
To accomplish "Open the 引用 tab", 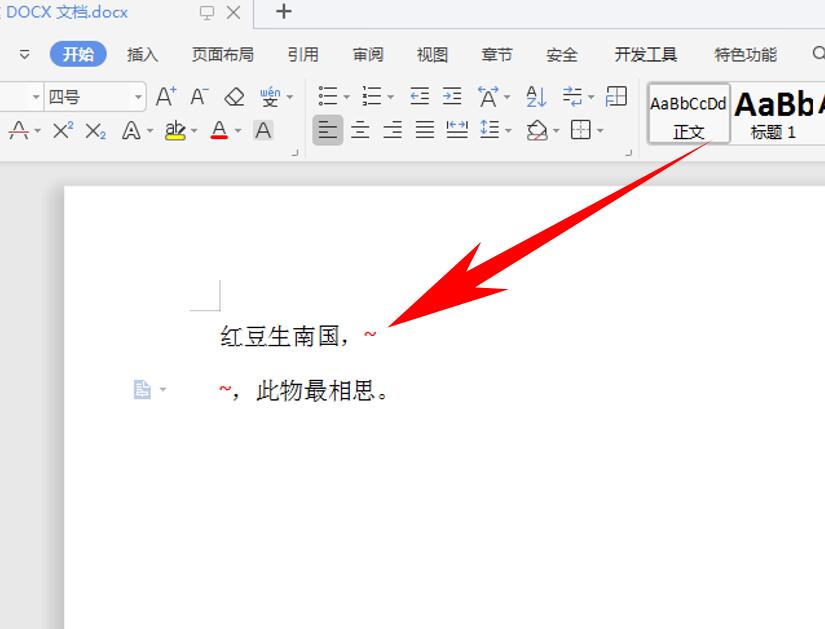I will (x=303, y=54).
